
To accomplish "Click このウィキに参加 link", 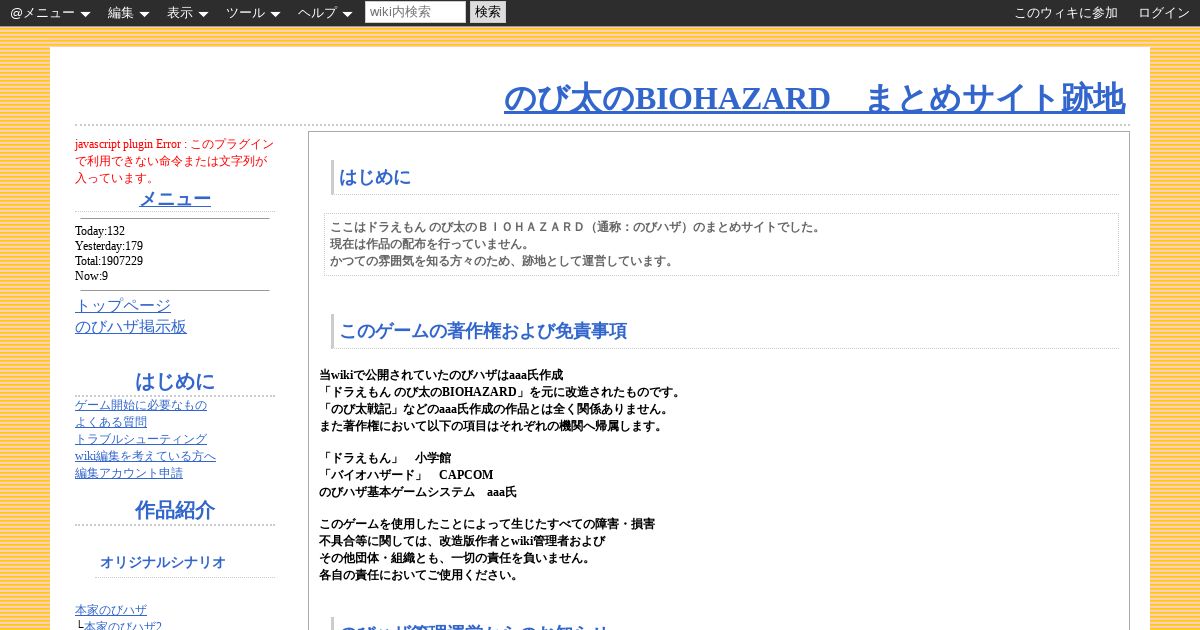I will (x=1066, y=13).
